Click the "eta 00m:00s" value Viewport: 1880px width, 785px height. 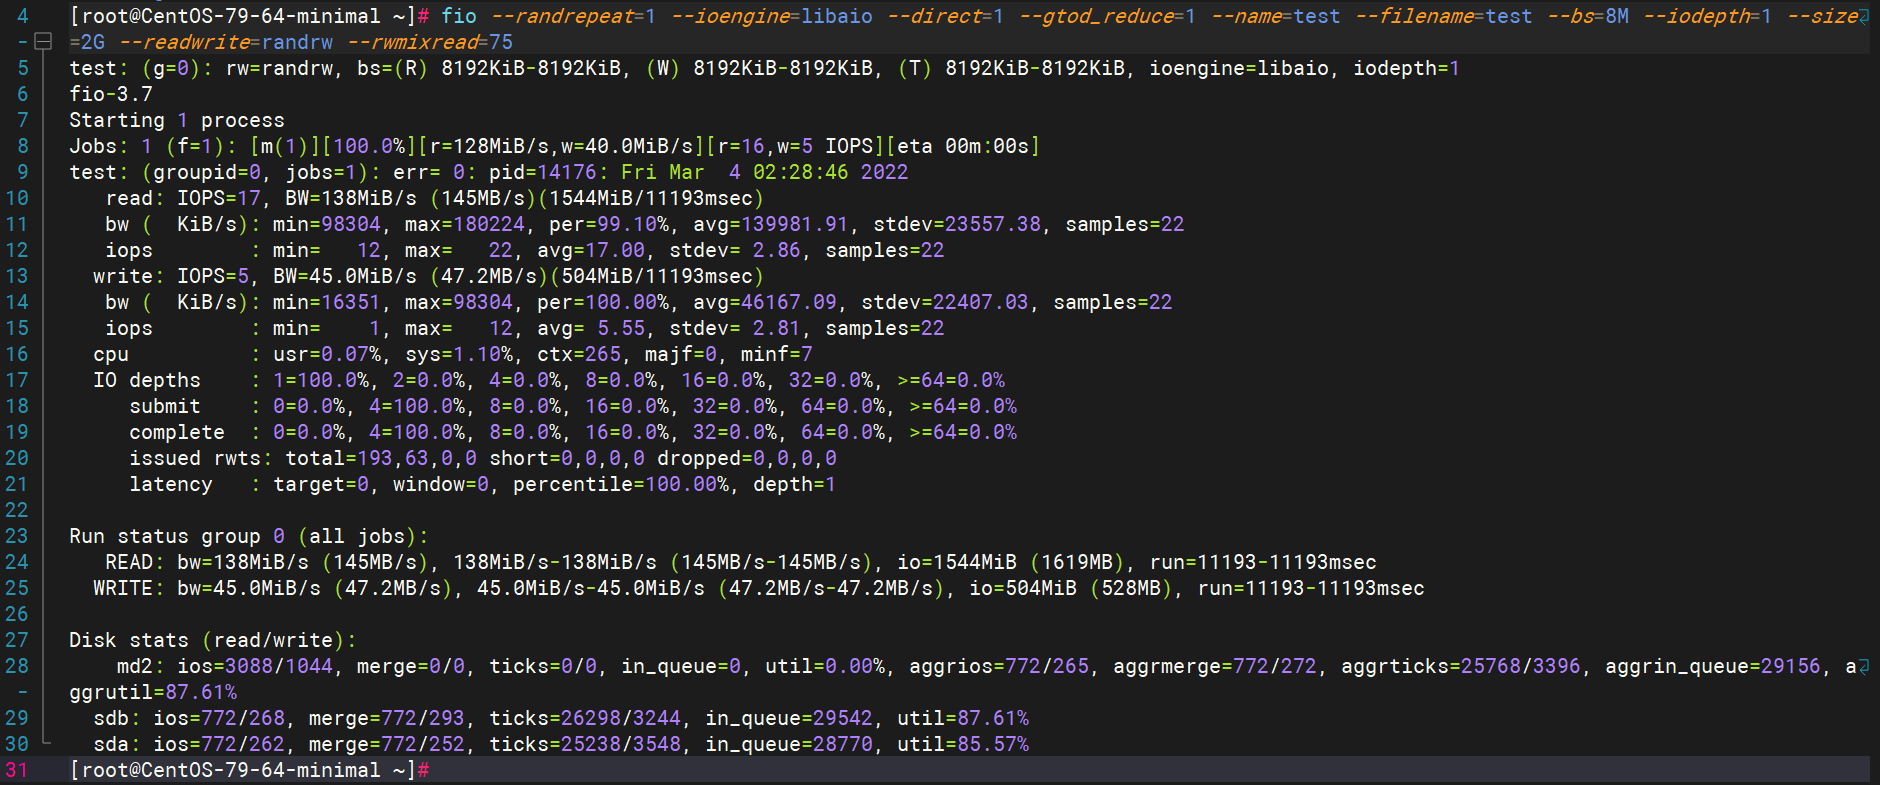(963, 146)
